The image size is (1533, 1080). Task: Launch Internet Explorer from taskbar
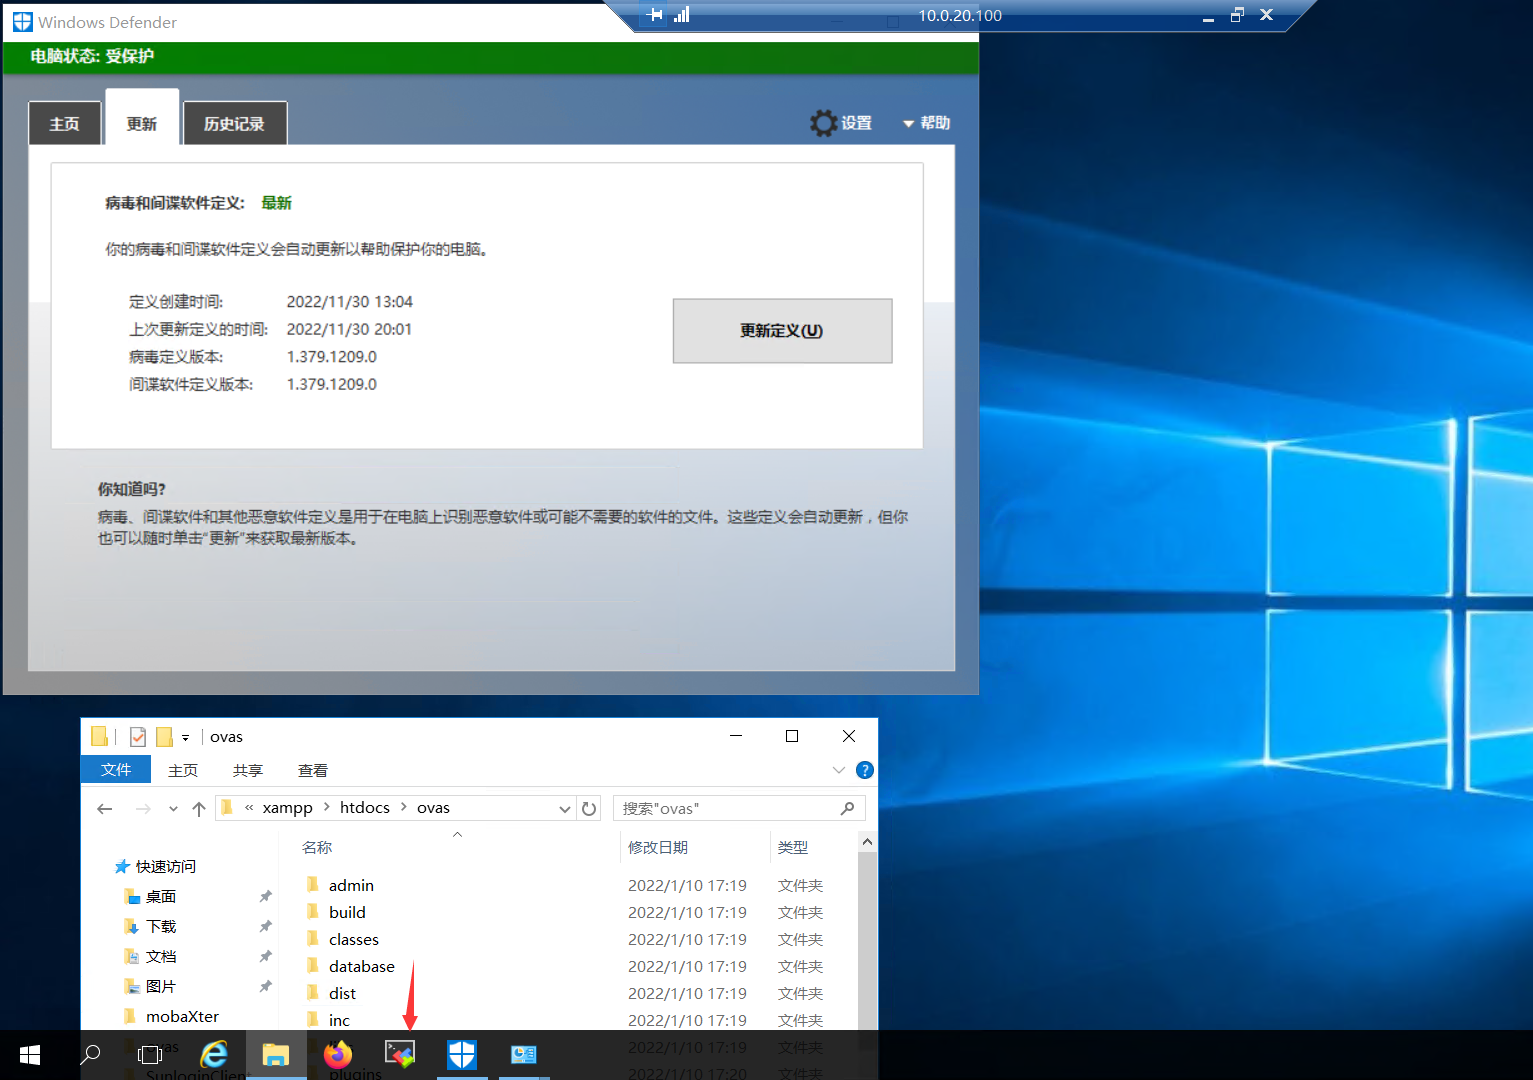[x=214, y=1054]
